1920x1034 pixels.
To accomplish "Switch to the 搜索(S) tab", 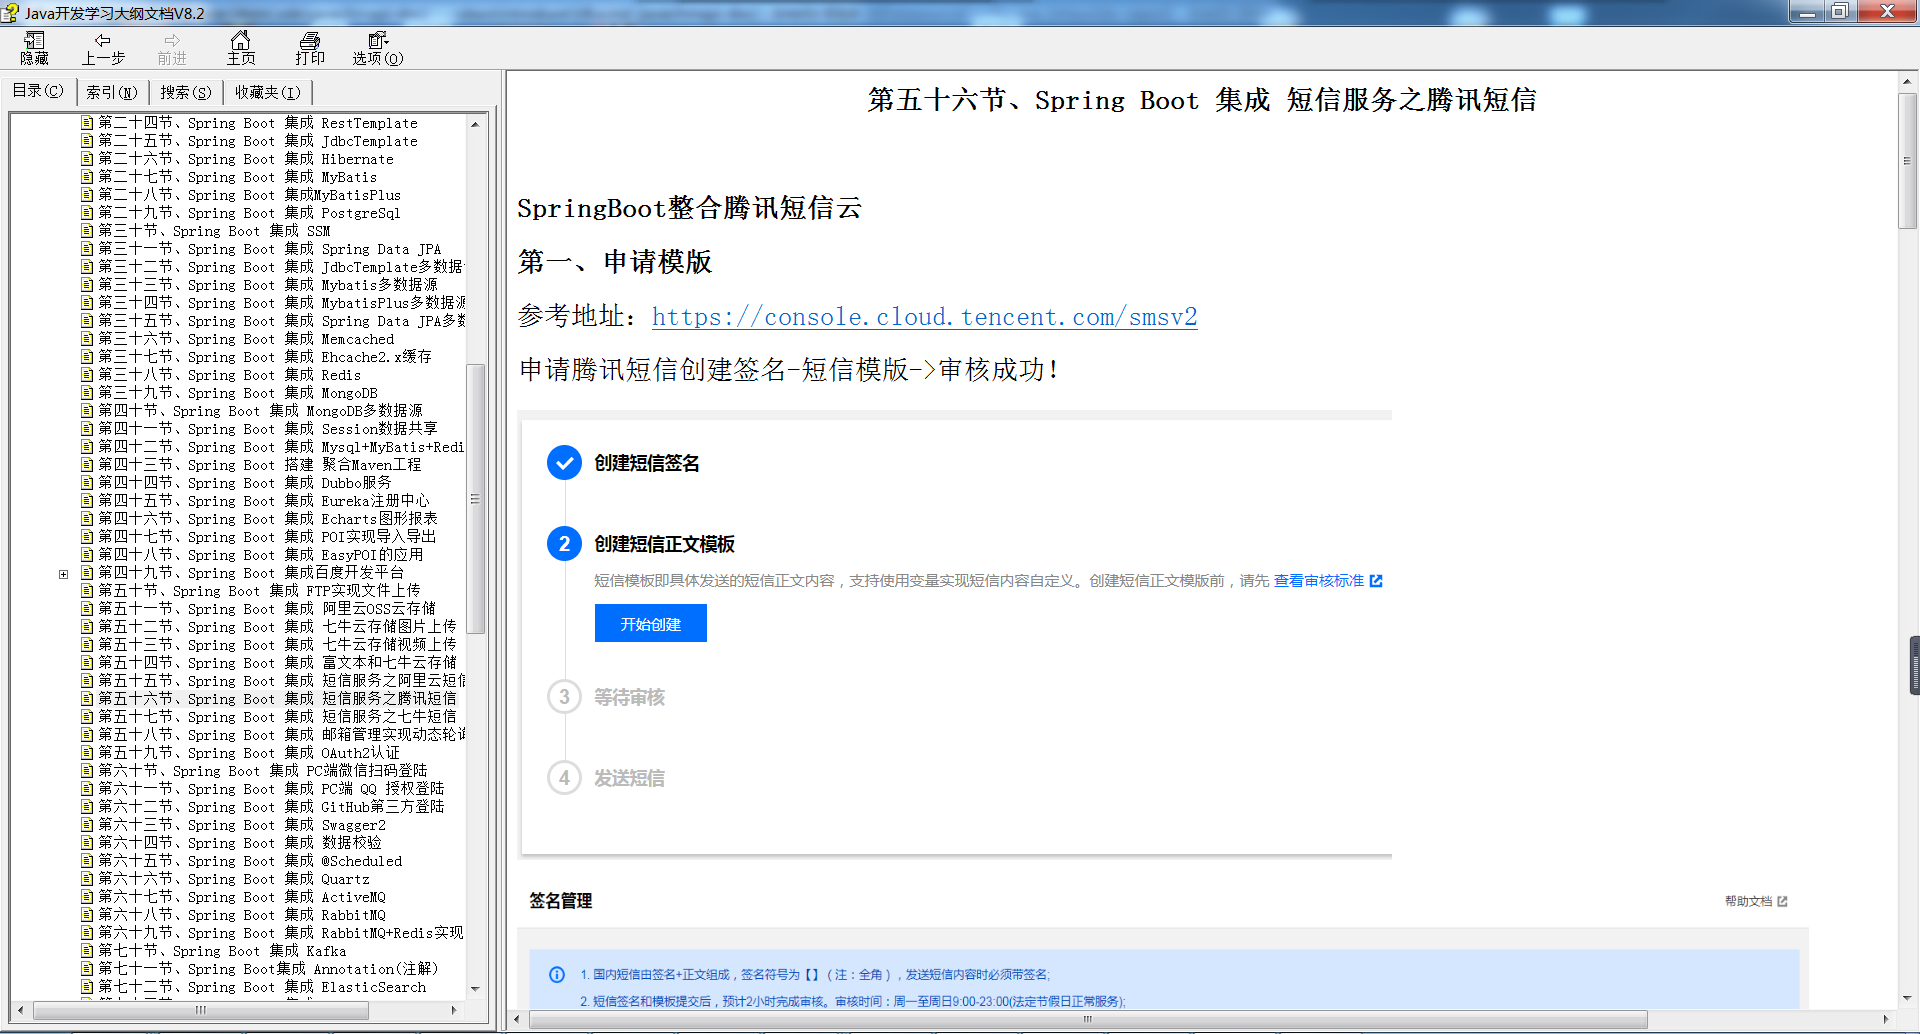I will pyautogui.click(x=186, y=92).
